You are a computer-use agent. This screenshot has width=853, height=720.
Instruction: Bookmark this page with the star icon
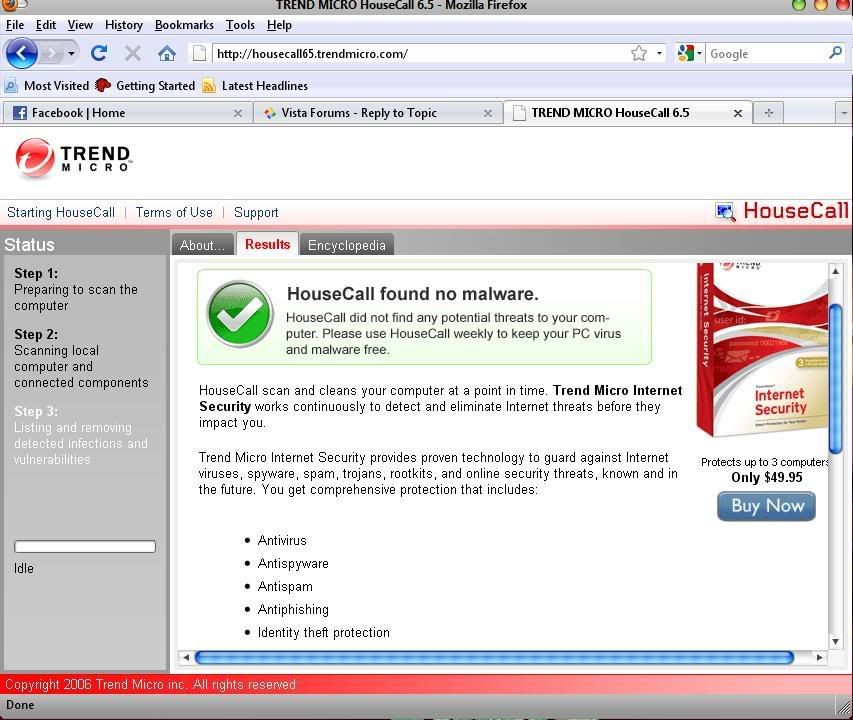tap(639, 53)
